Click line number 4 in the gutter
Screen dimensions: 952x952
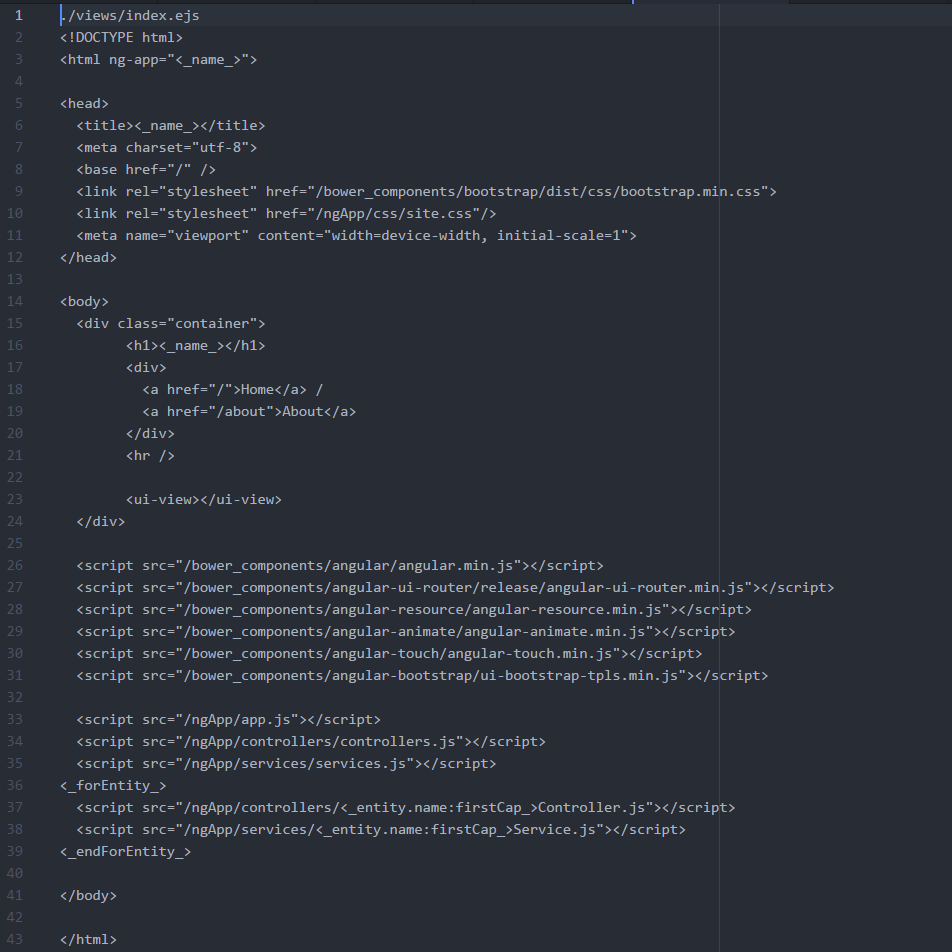[x=19, y=81]
